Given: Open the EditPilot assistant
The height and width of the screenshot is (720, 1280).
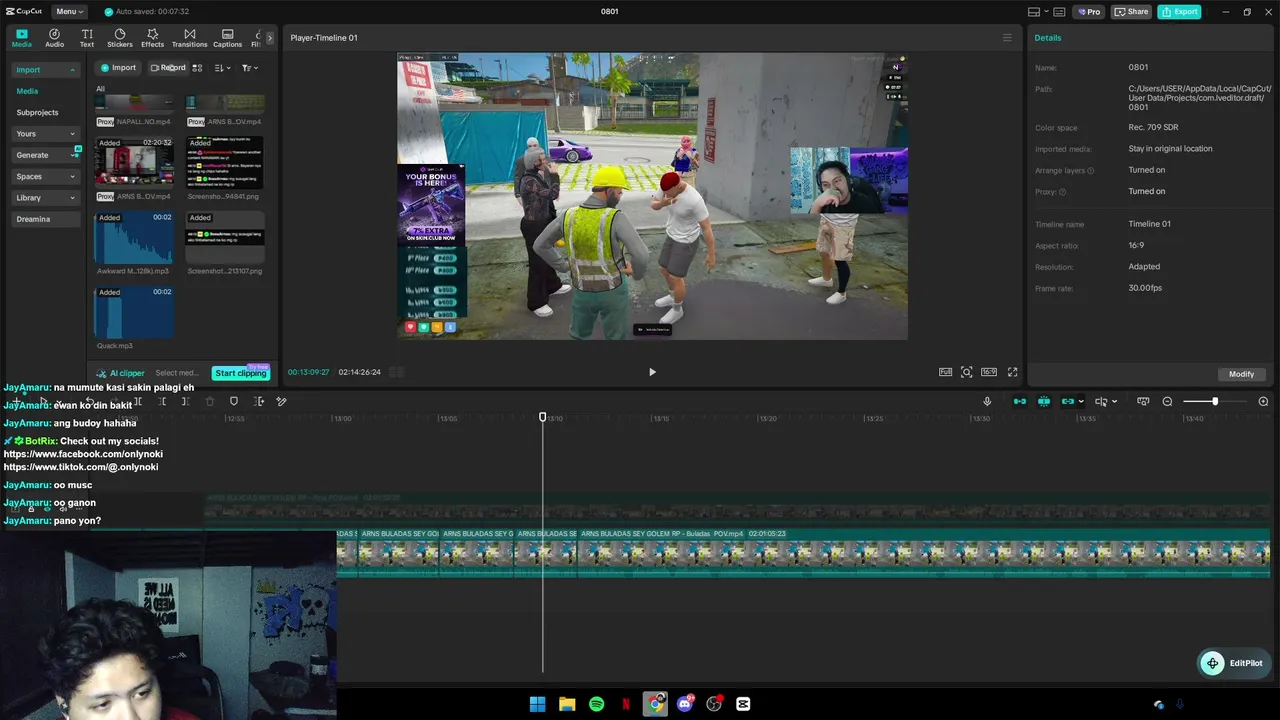Looking at the screenshot, I should pos(1235,663).
